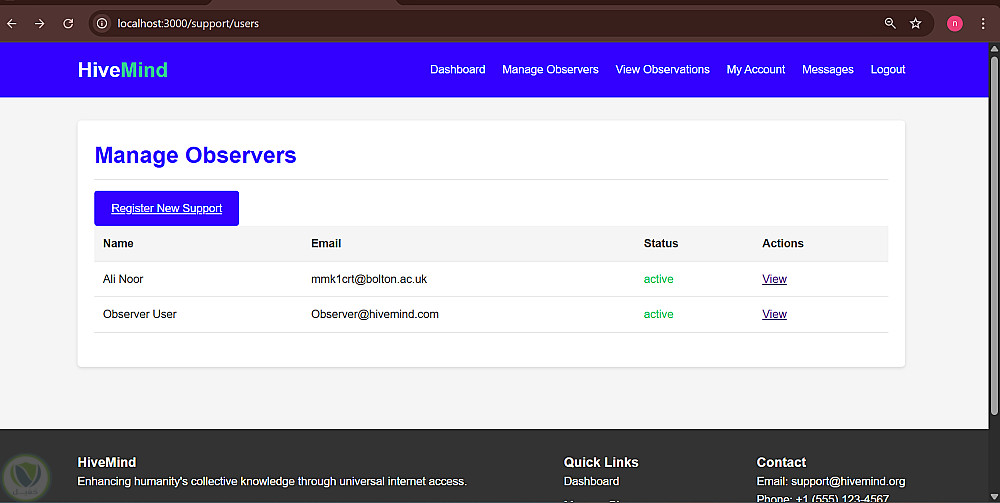Screen dimensions: 1000x503
Task: Open Manage Observers in navigation
Action: (x=550, y=69)
